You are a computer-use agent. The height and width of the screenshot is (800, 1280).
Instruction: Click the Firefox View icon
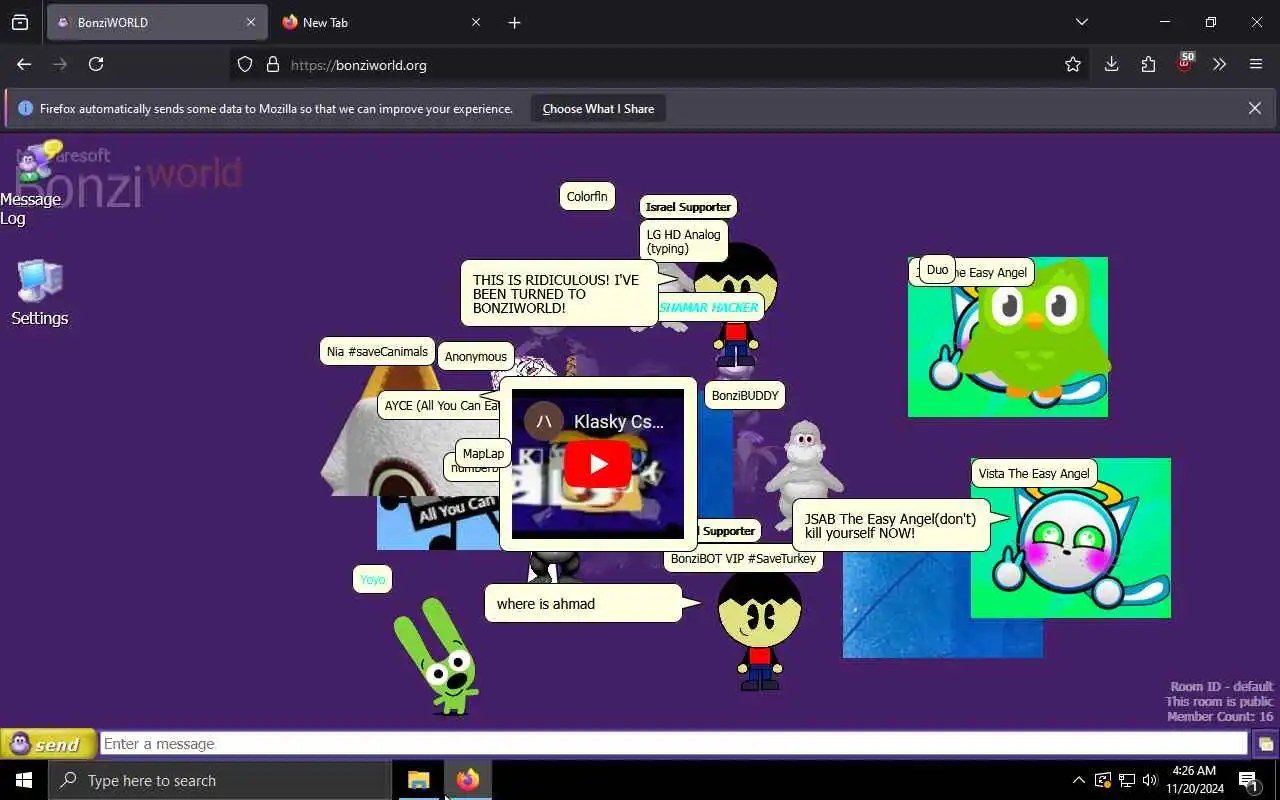pos(20,22)
